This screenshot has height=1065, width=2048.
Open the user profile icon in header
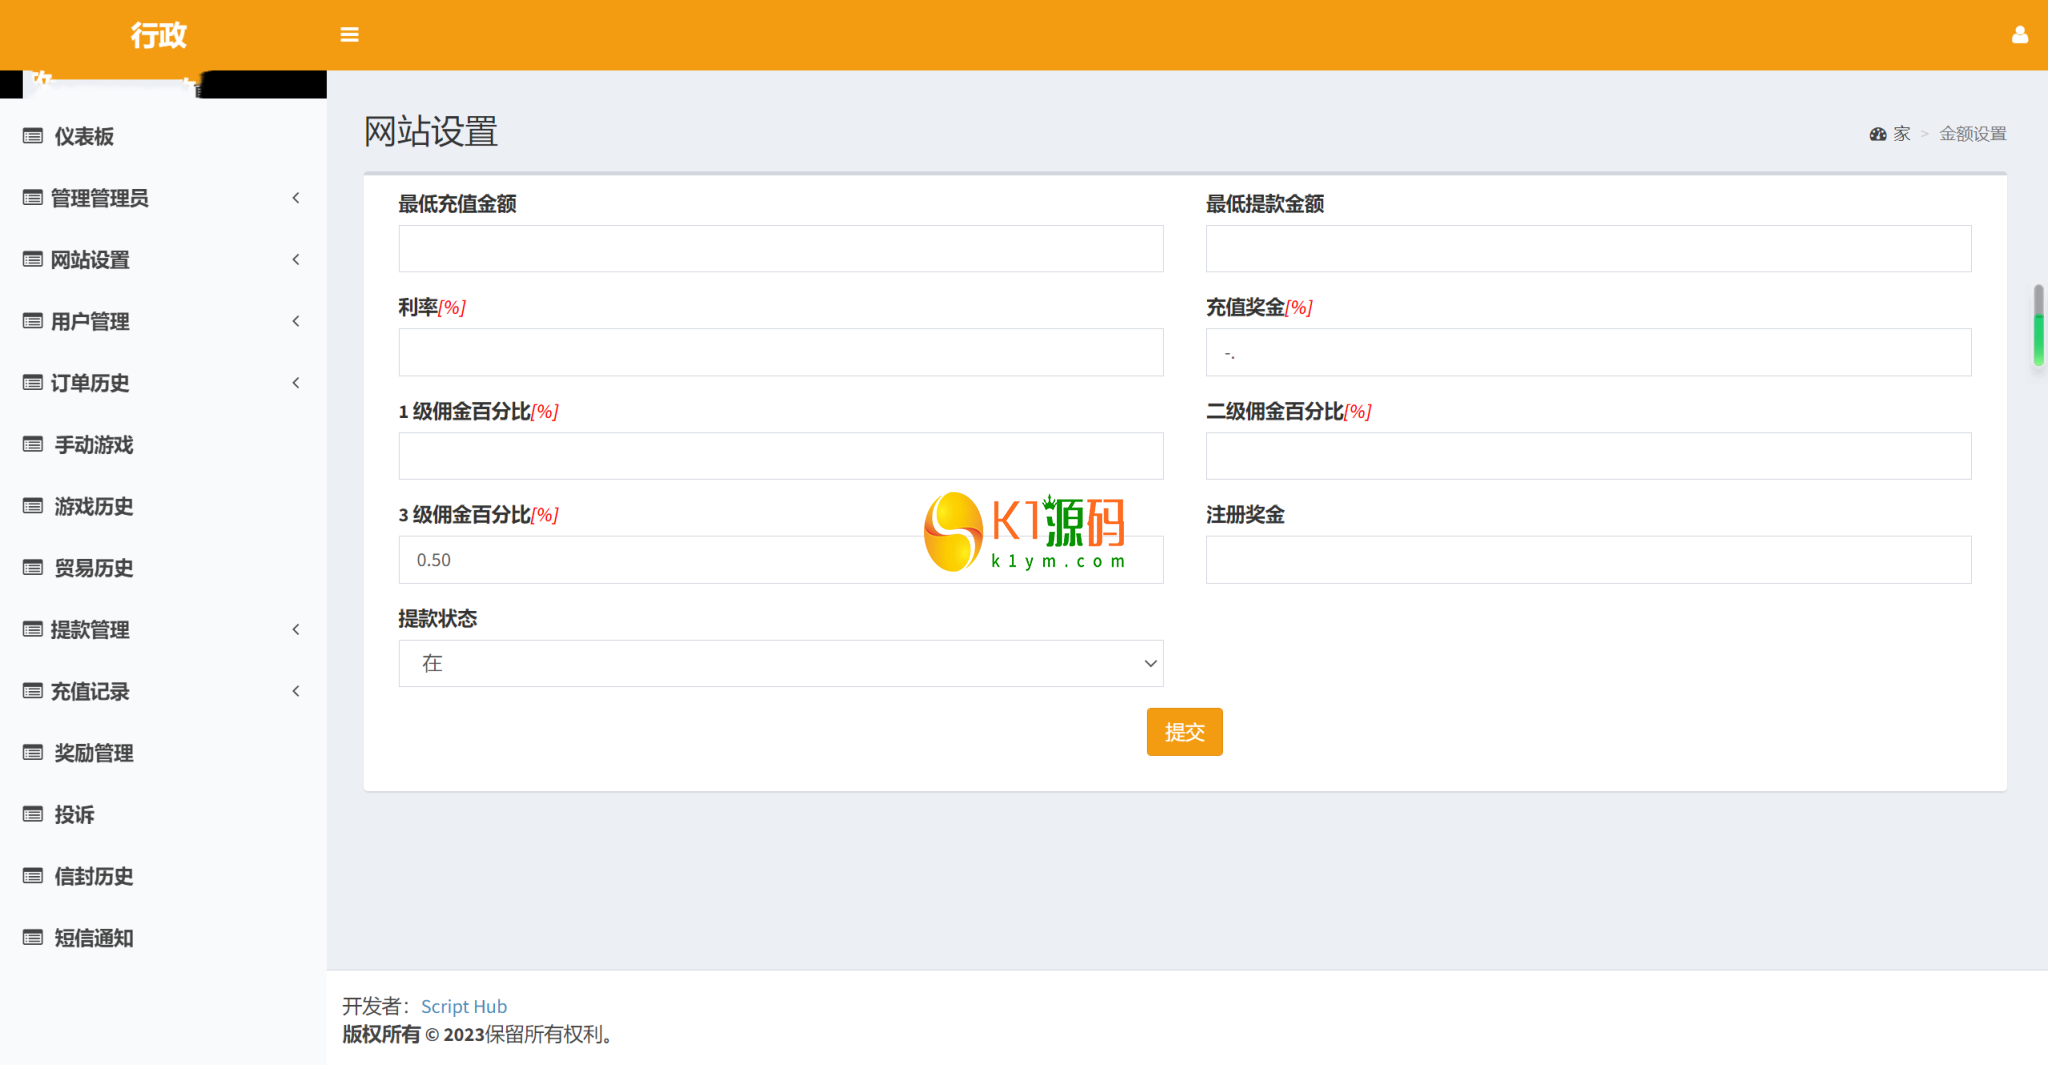click(2020, 35)
